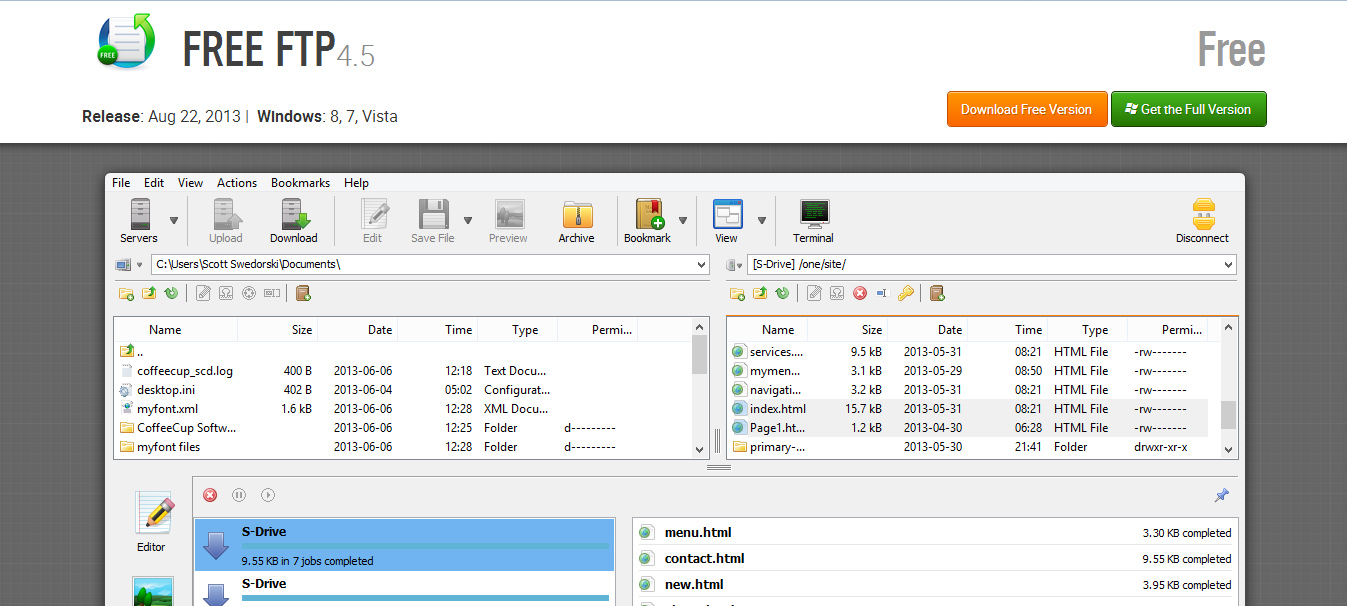This screenshot has width=1347, height=606.
Task: Open the local path dropdown list
Action: click(x=701, y=265)
